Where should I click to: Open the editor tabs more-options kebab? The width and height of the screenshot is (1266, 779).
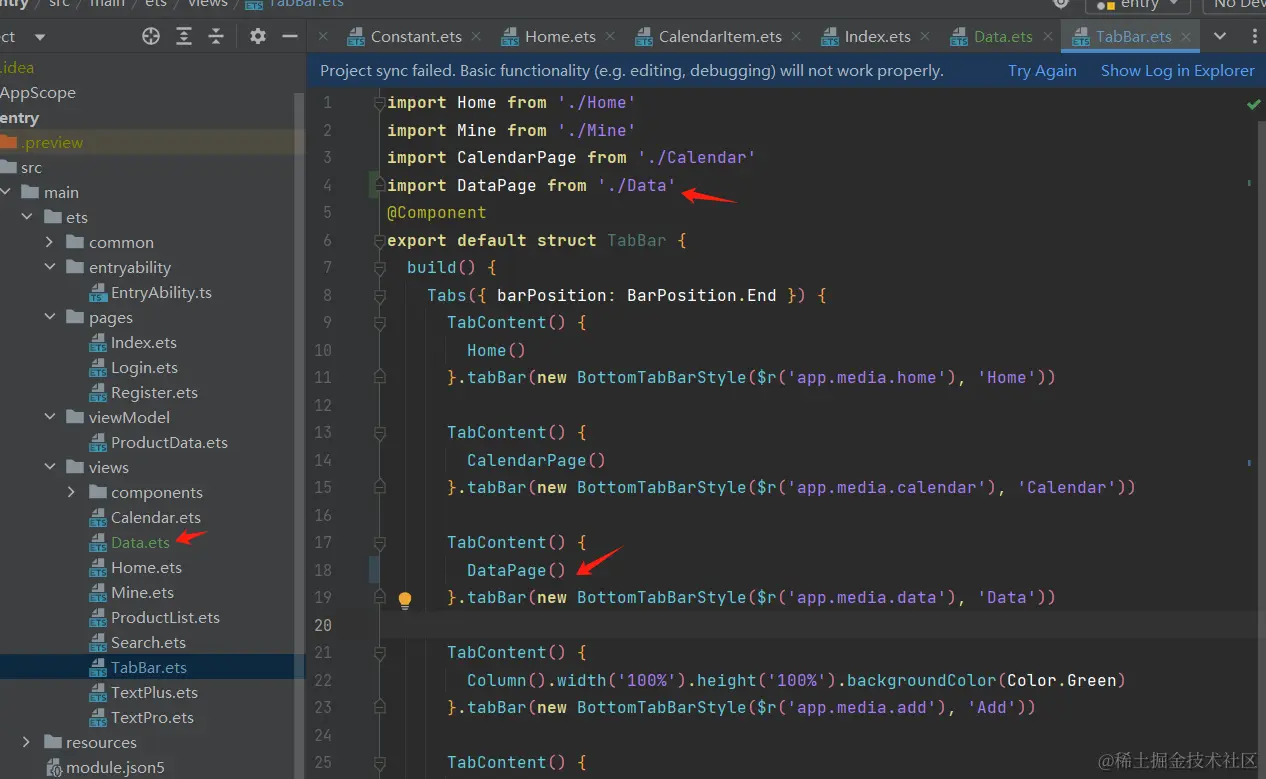click(x=1255, y=36)
